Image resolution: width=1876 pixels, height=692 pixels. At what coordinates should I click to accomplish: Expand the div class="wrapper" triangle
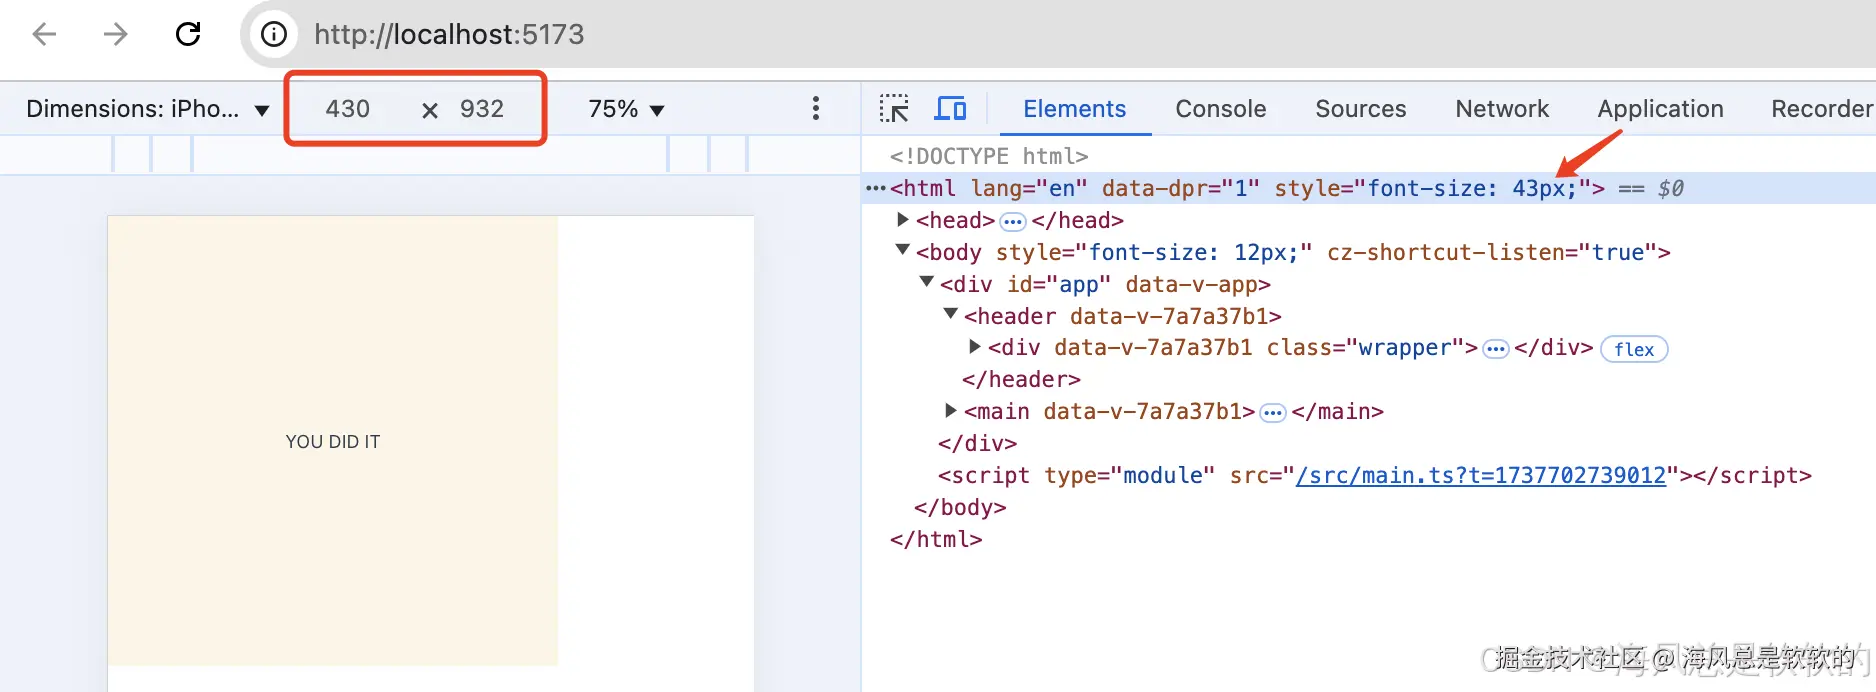click(x=975, y=346)
